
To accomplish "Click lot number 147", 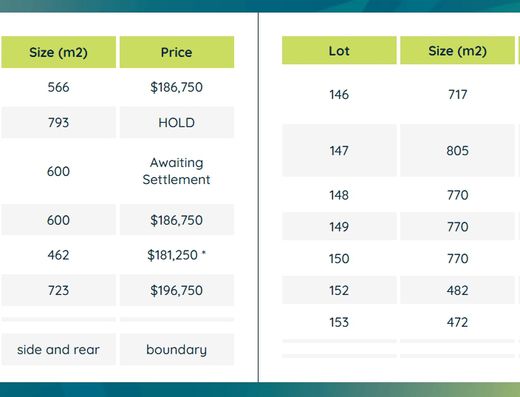I will 339,150.
